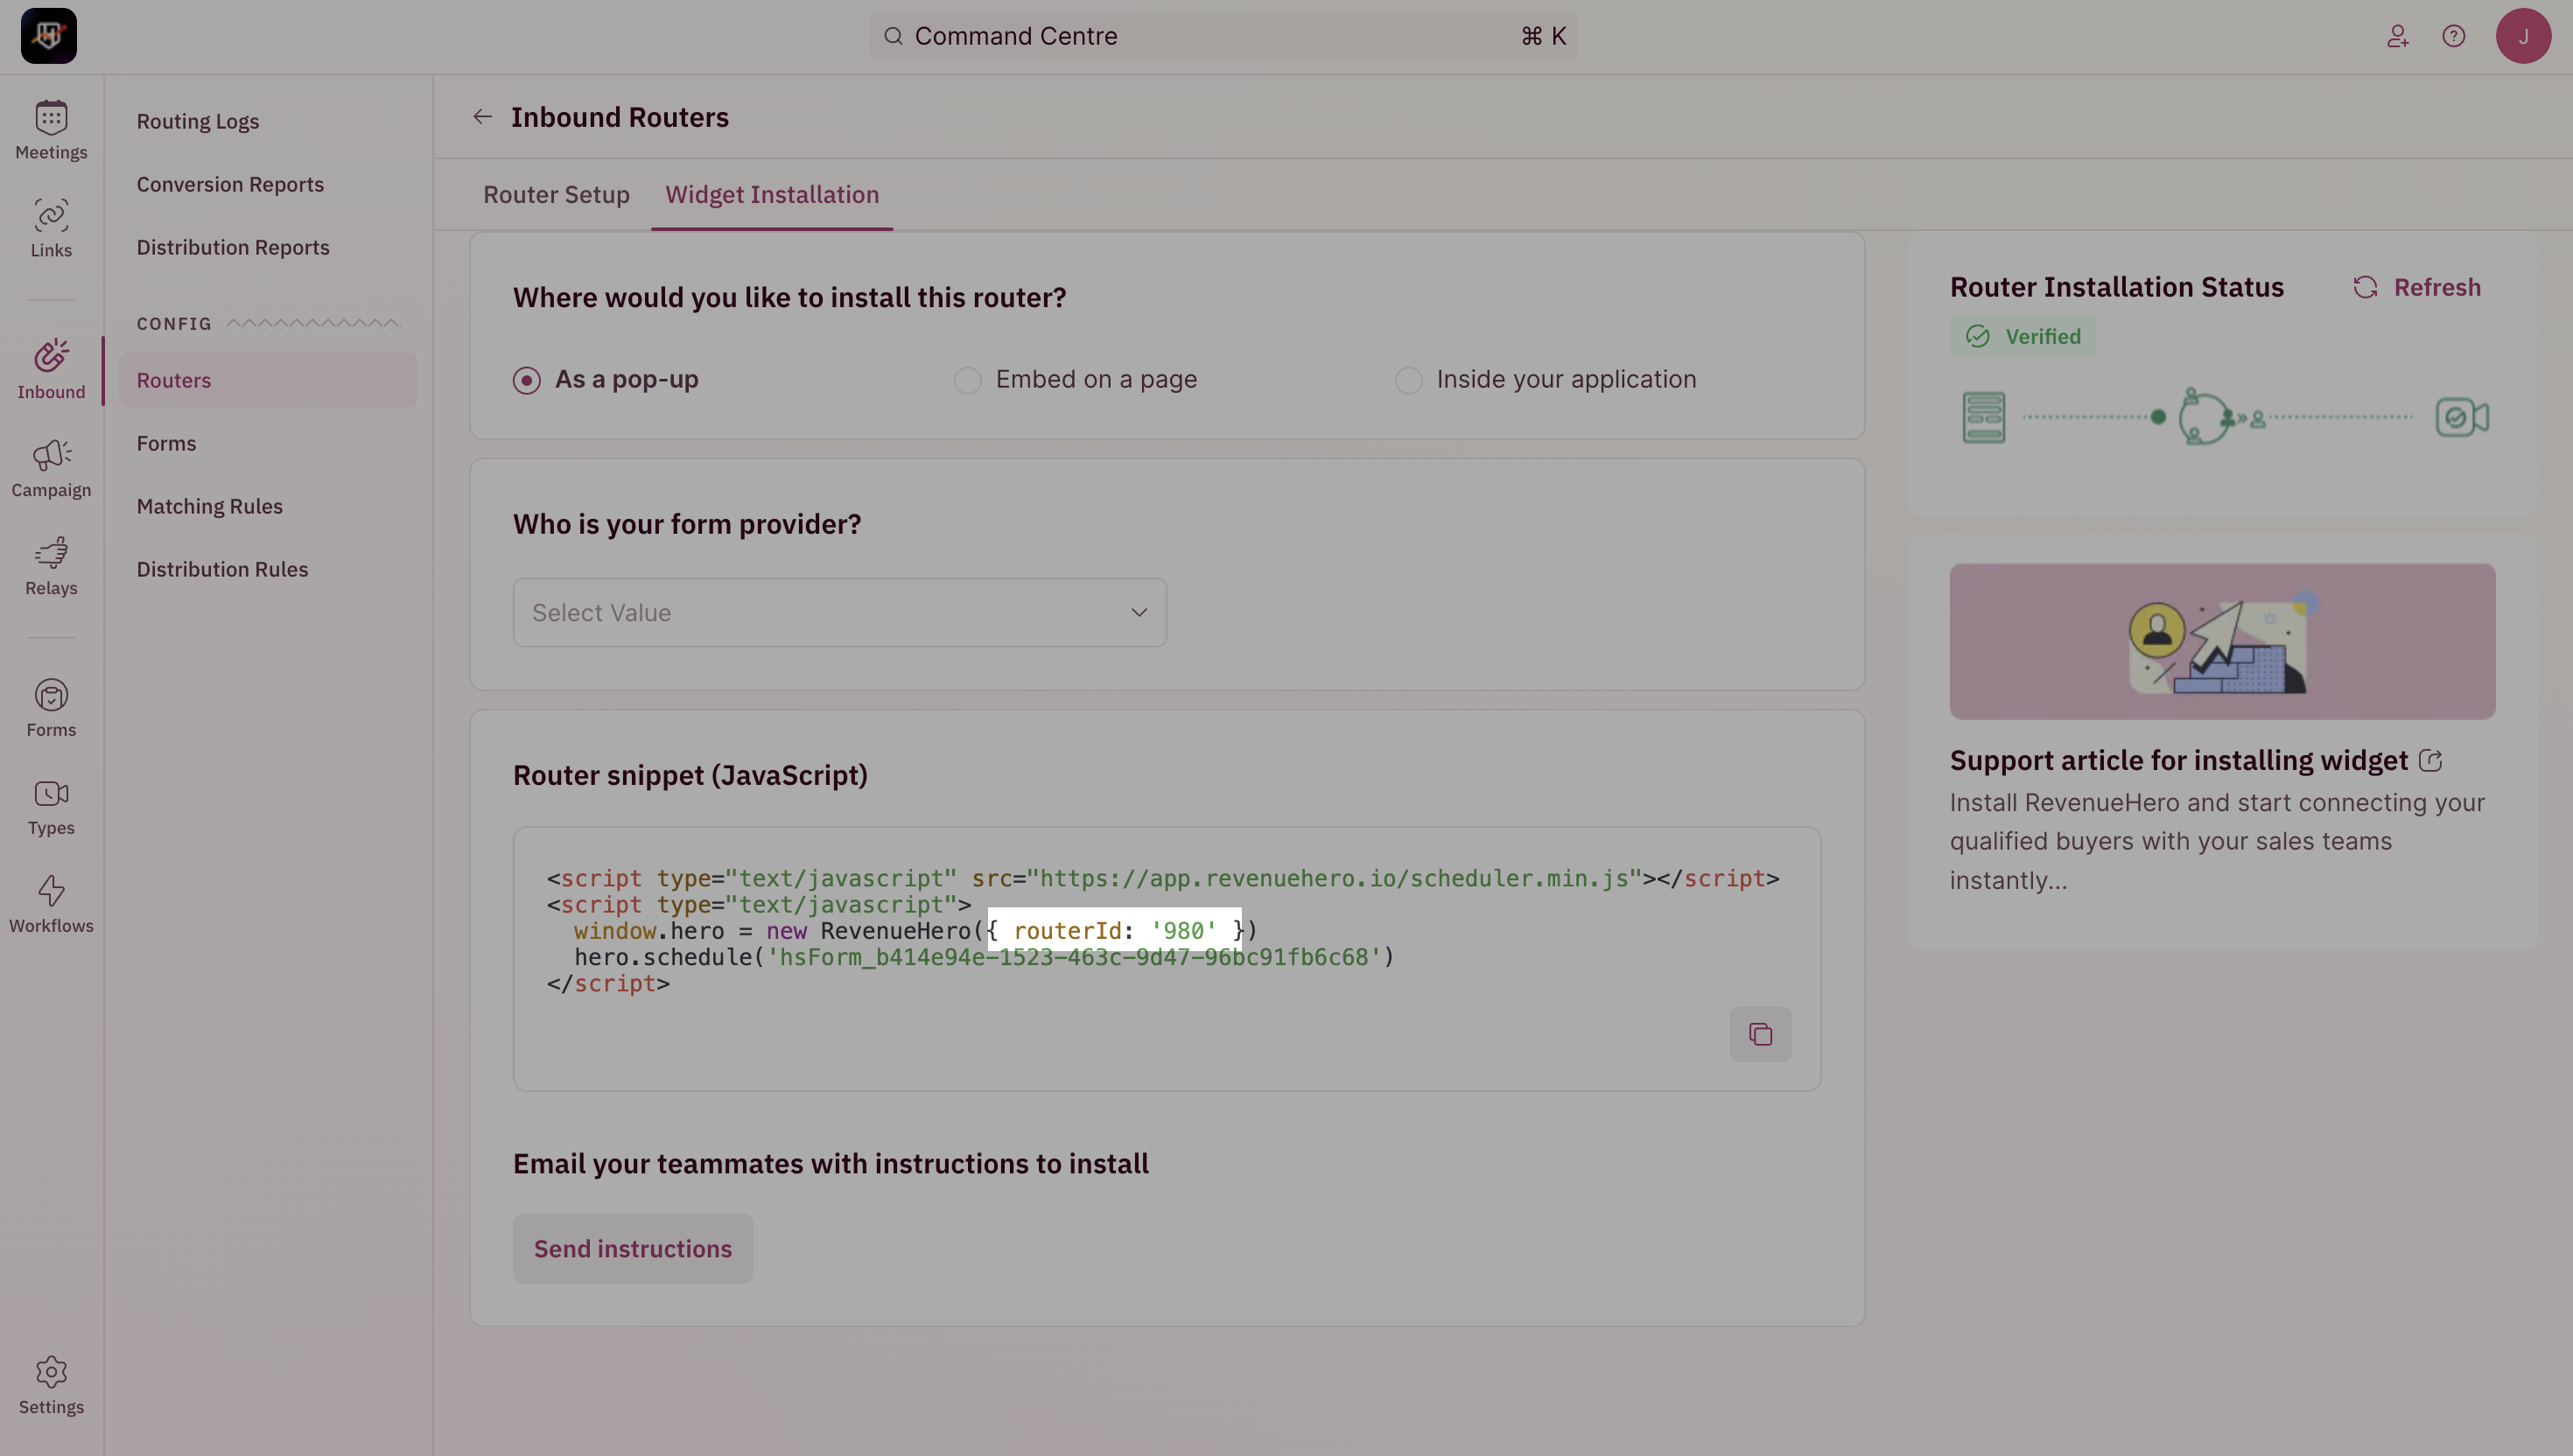
Task: Click the RevenueHero logo icon
Action: pos(48,36)
